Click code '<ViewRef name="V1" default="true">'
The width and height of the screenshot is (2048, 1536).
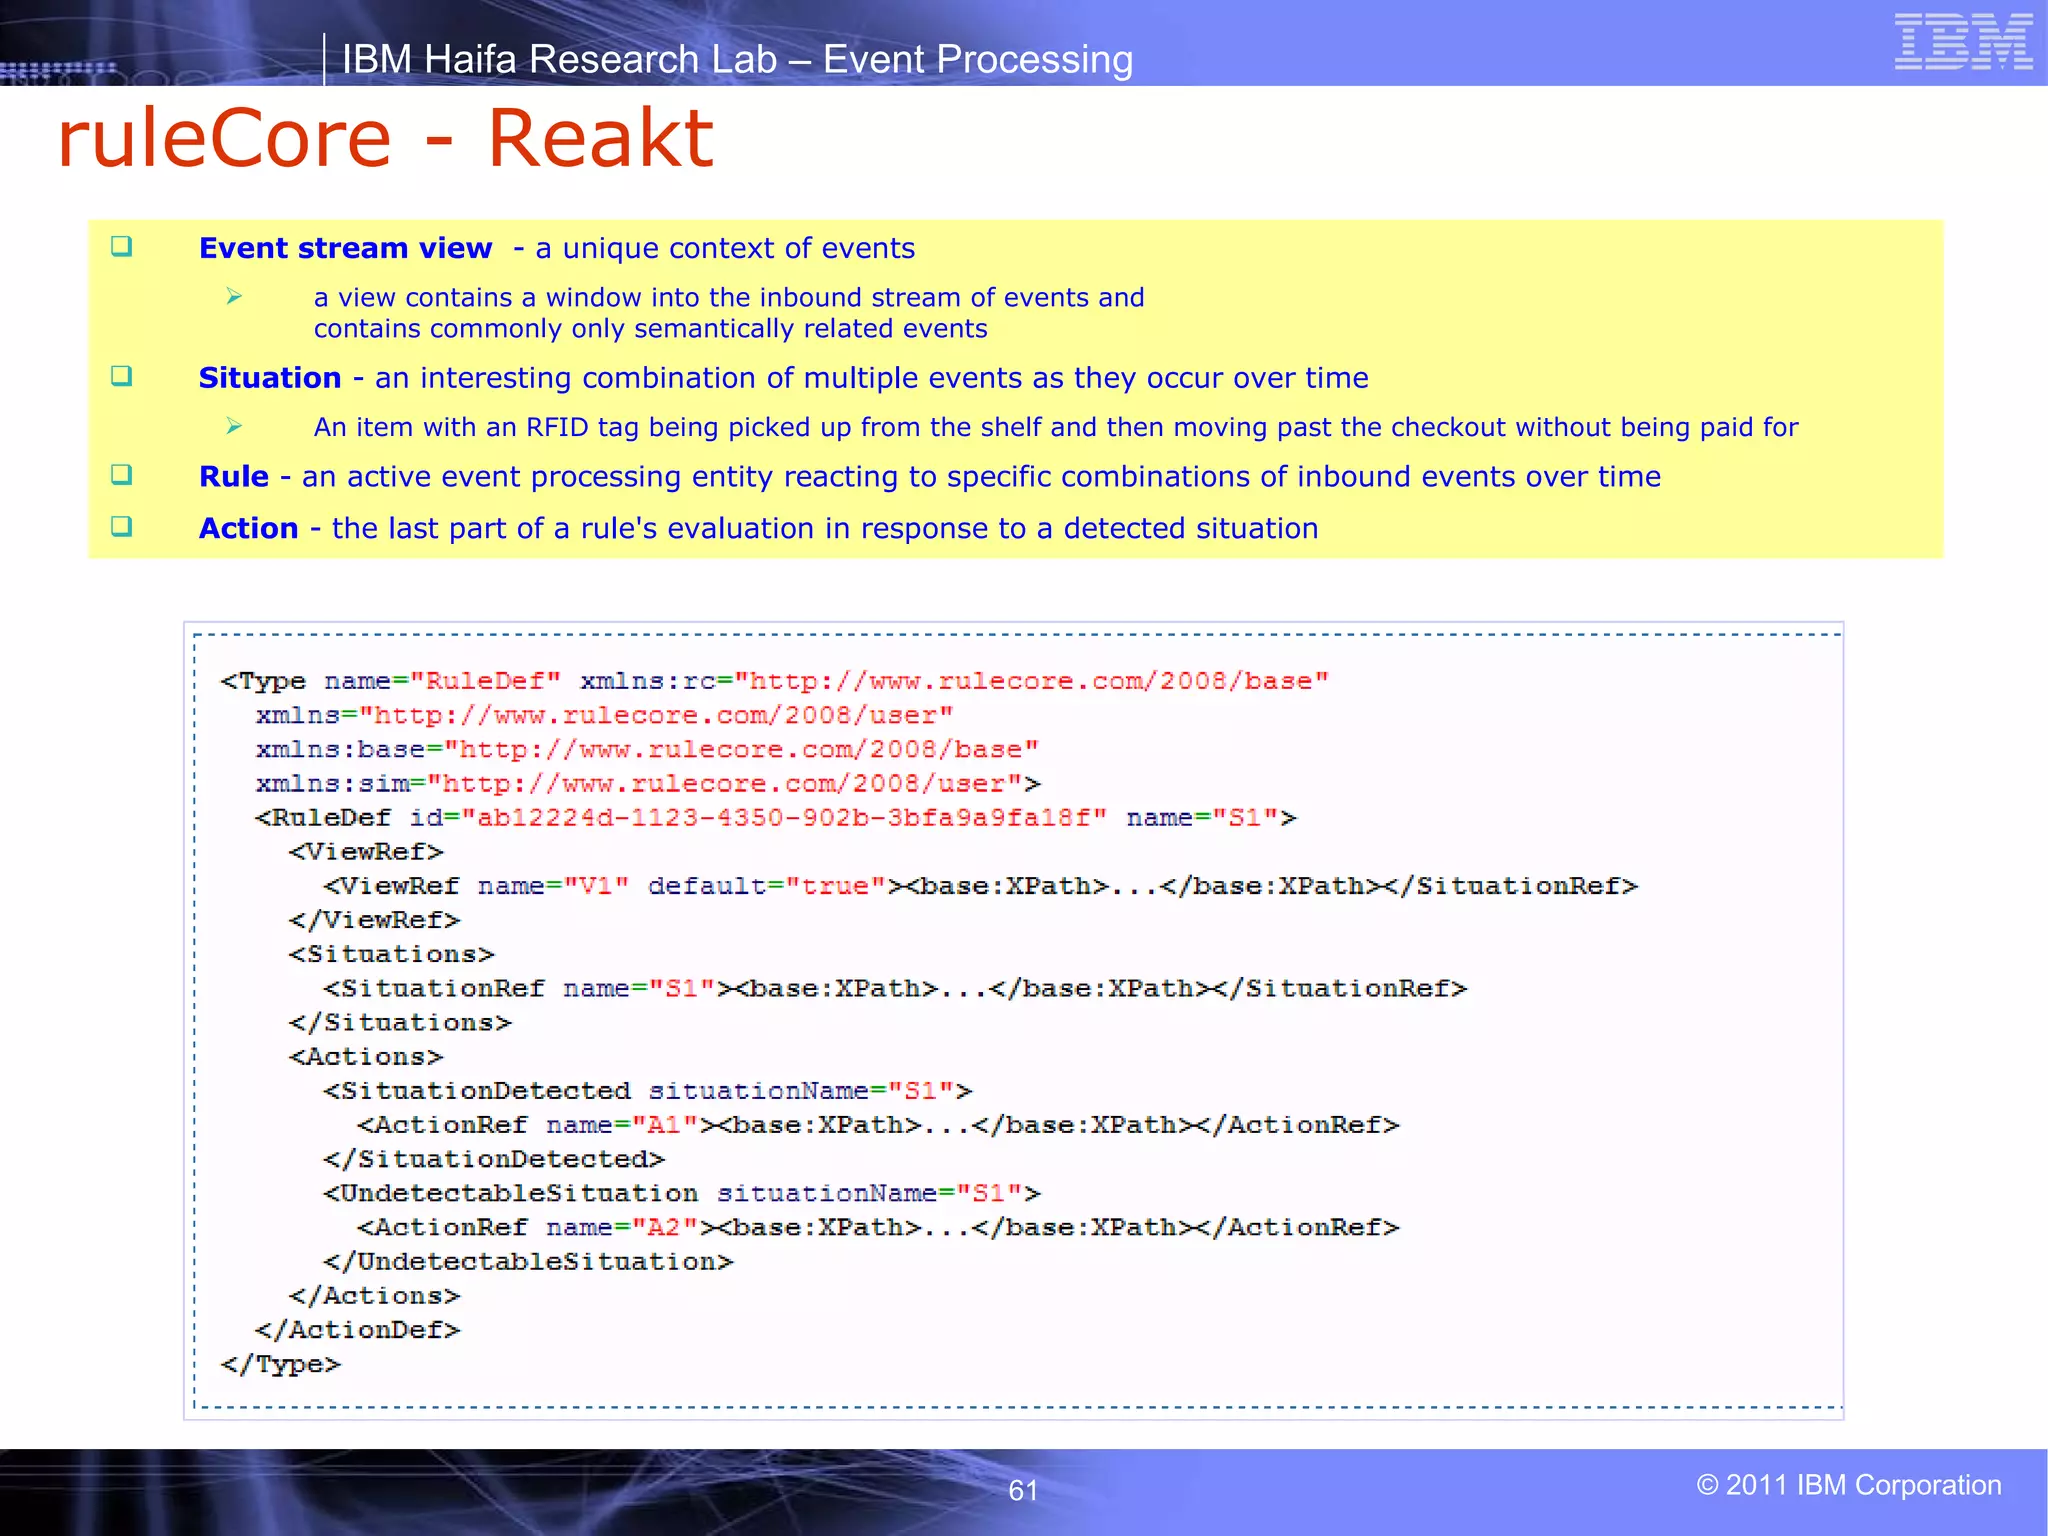[613, 886]
